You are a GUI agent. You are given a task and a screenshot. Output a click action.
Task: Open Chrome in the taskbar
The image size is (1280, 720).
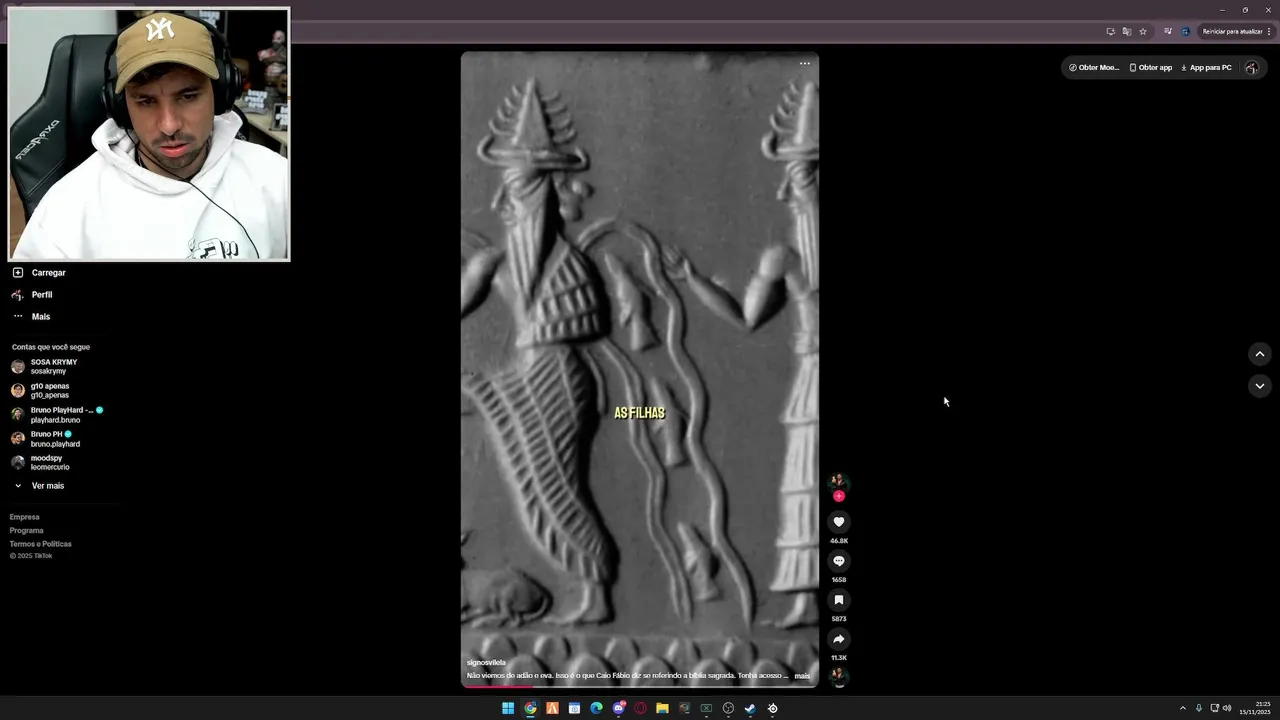[530, 708]
